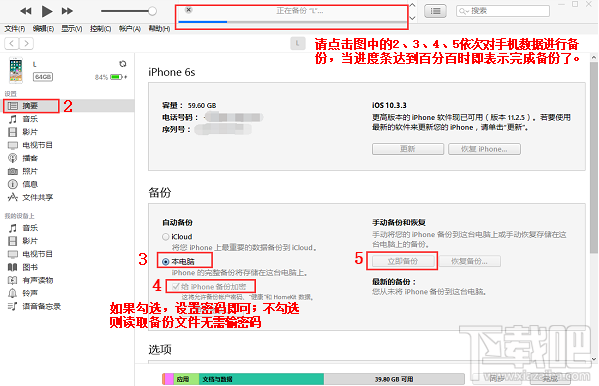Click the 恢复备份... button
Viewport: 599px width, 386px height.
[x=469, y=261]
